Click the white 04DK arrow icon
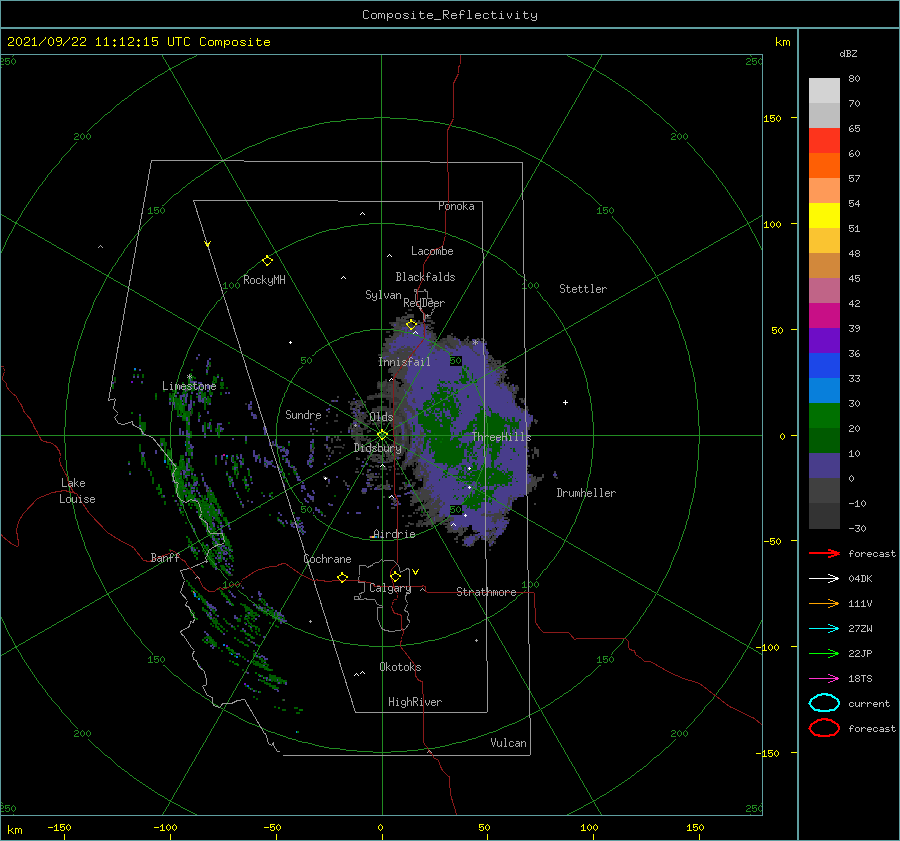Screen dimensions: 900x841 [824, 578]
